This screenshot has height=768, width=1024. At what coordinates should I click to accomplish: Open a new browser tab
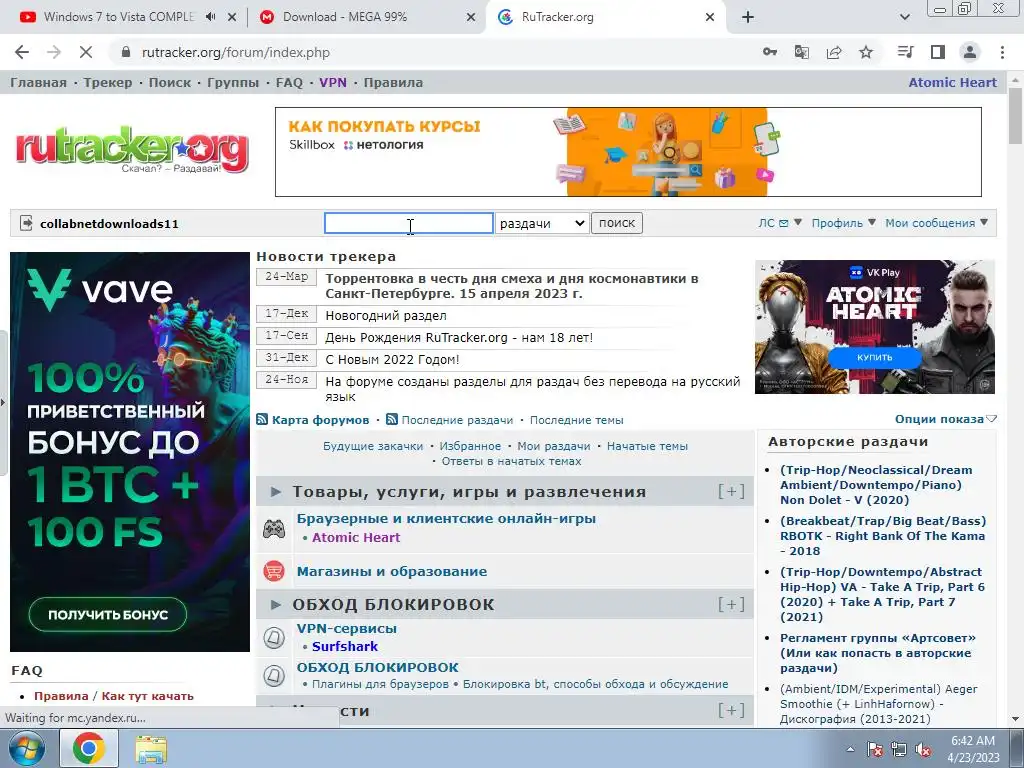[x=748, y=18]
